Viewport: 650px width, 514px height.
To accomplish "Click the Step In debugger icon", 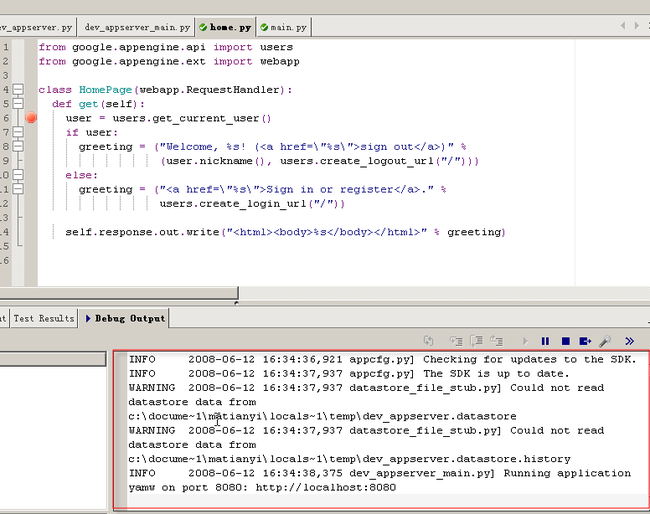I will [x=456, y=341].
